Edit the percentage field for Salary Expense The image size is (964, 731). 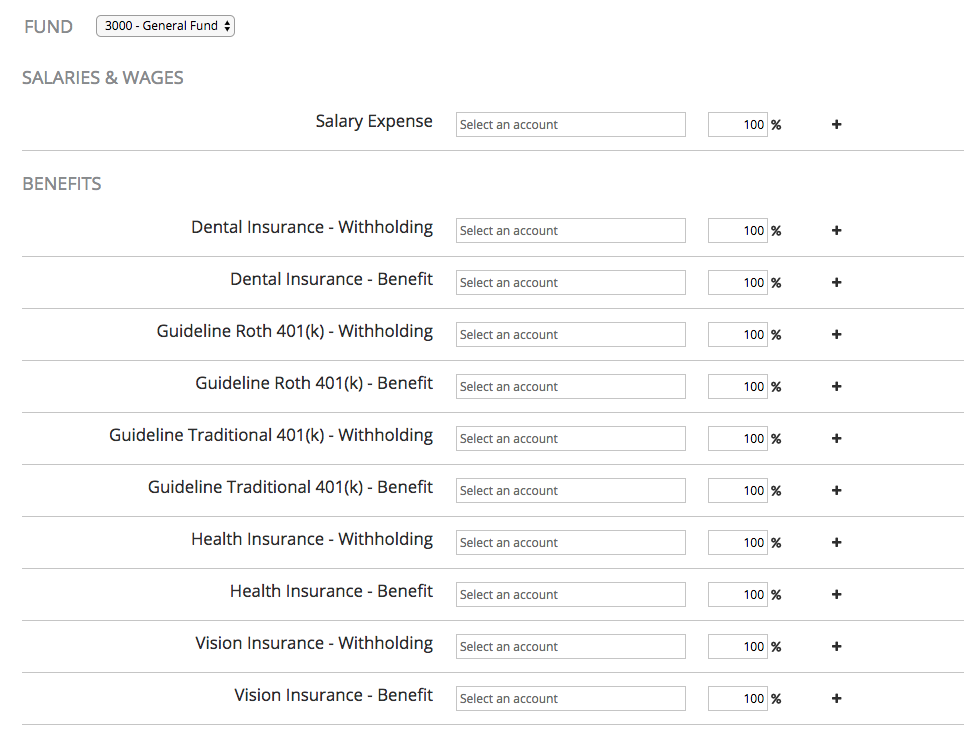click(x=738, y=124)
